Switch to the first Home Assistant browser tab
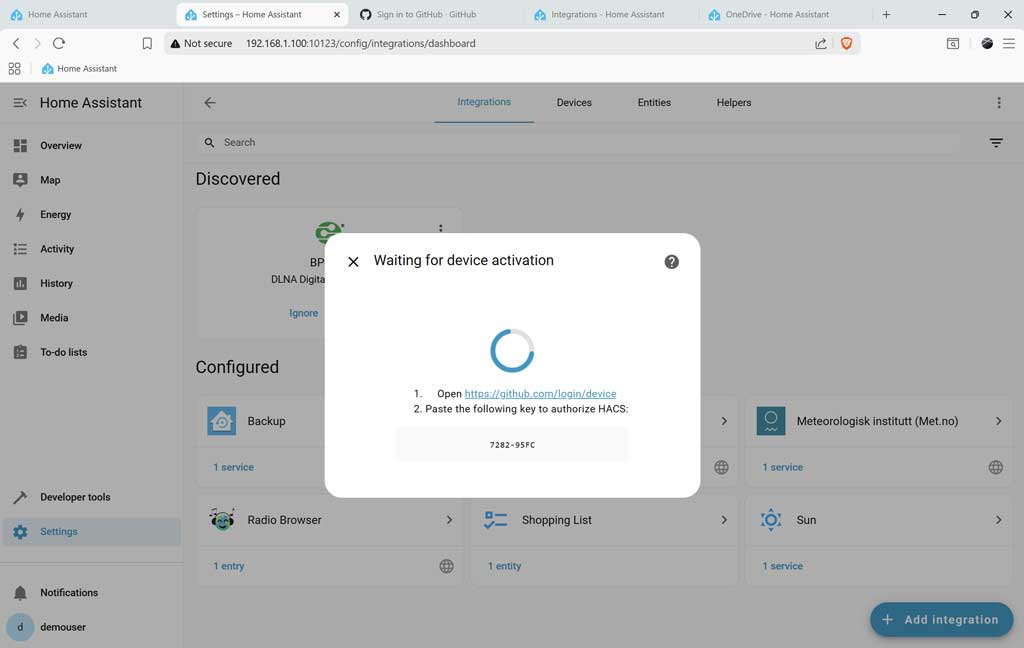Image resolution: width=1024 pixels, height=648 pixels. [x=57, y=14]
